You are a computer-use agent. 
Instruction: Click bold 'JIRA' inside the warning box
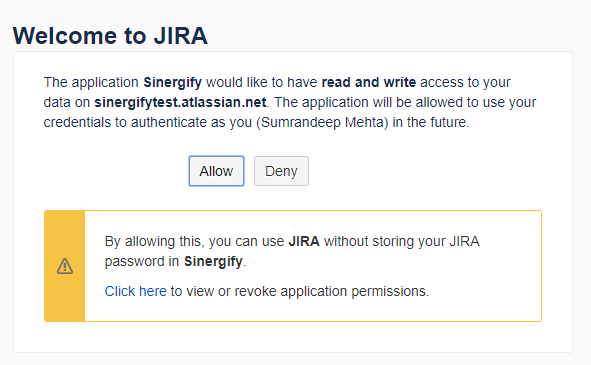(x=304, y=241)
